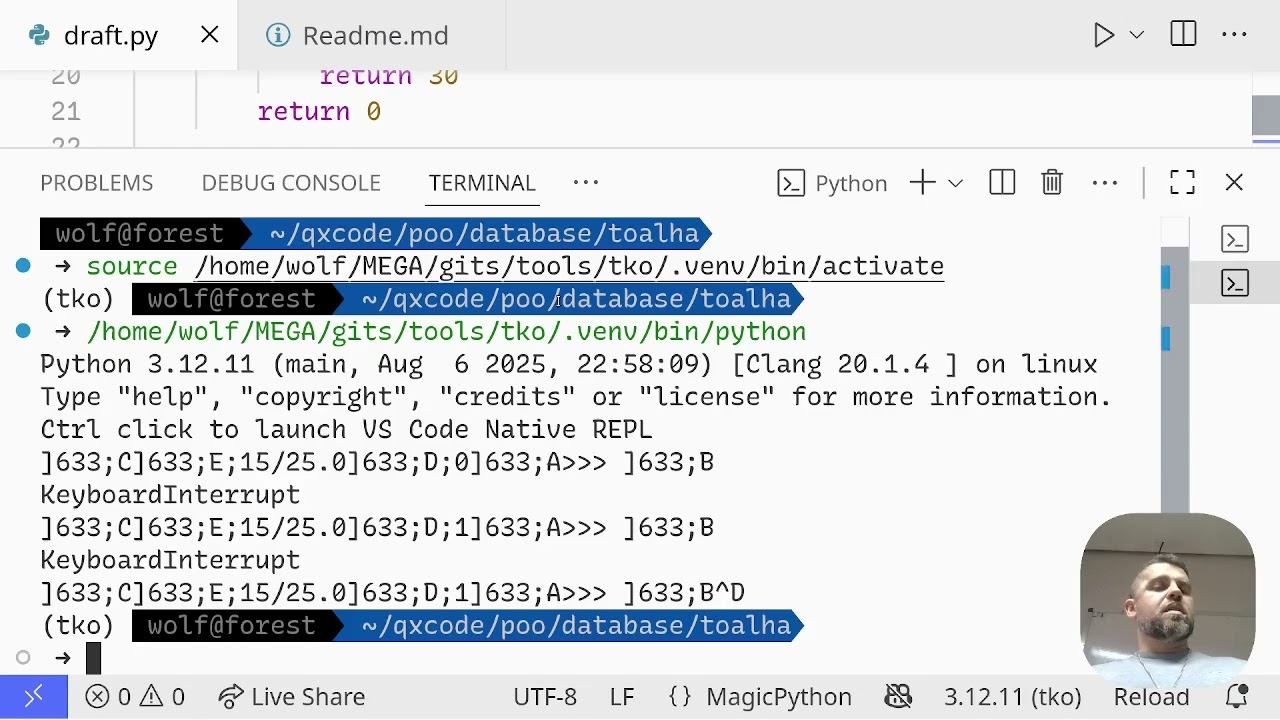Viewport: 1280px width, 720px height.
Task: Close the draft.py tab
Action: (x=210, y=35)
